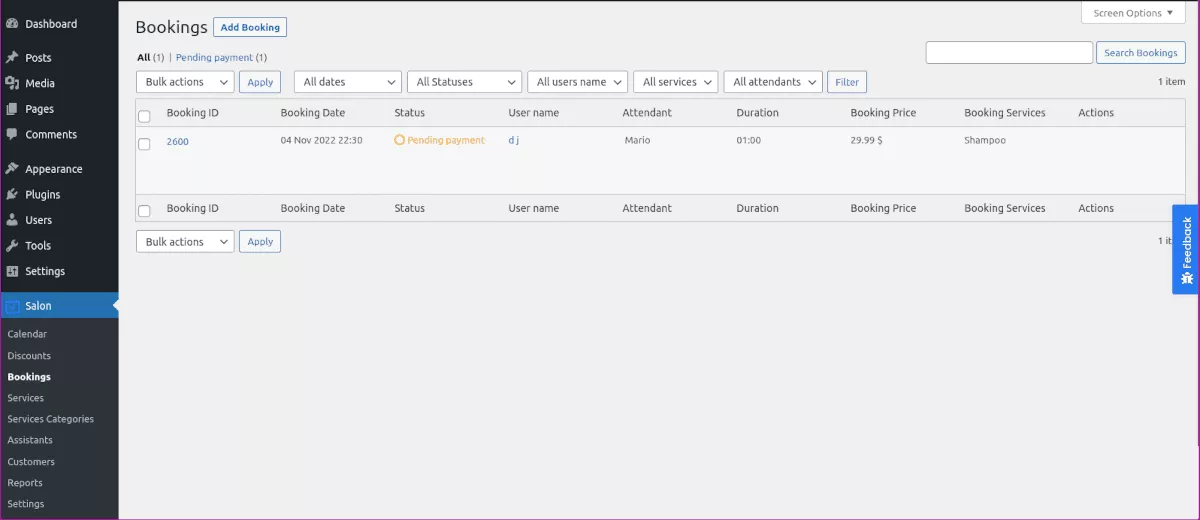Open the All Statuses dropdown

pyautogui.click(x=465, y=82)
